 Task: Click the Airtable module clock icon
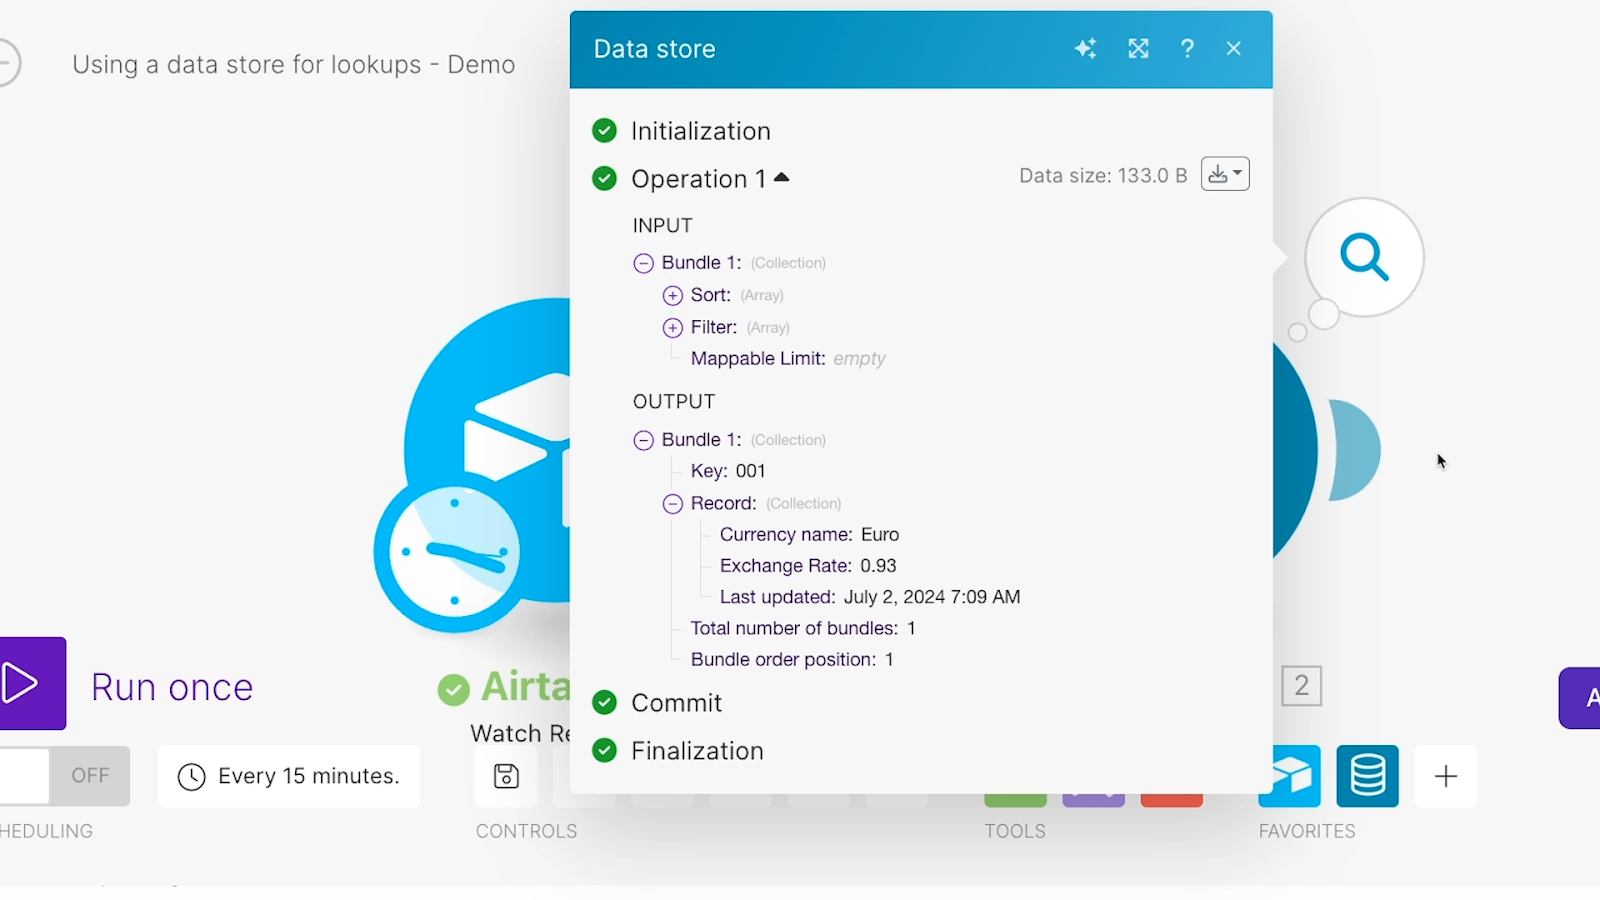click(454, 552)
